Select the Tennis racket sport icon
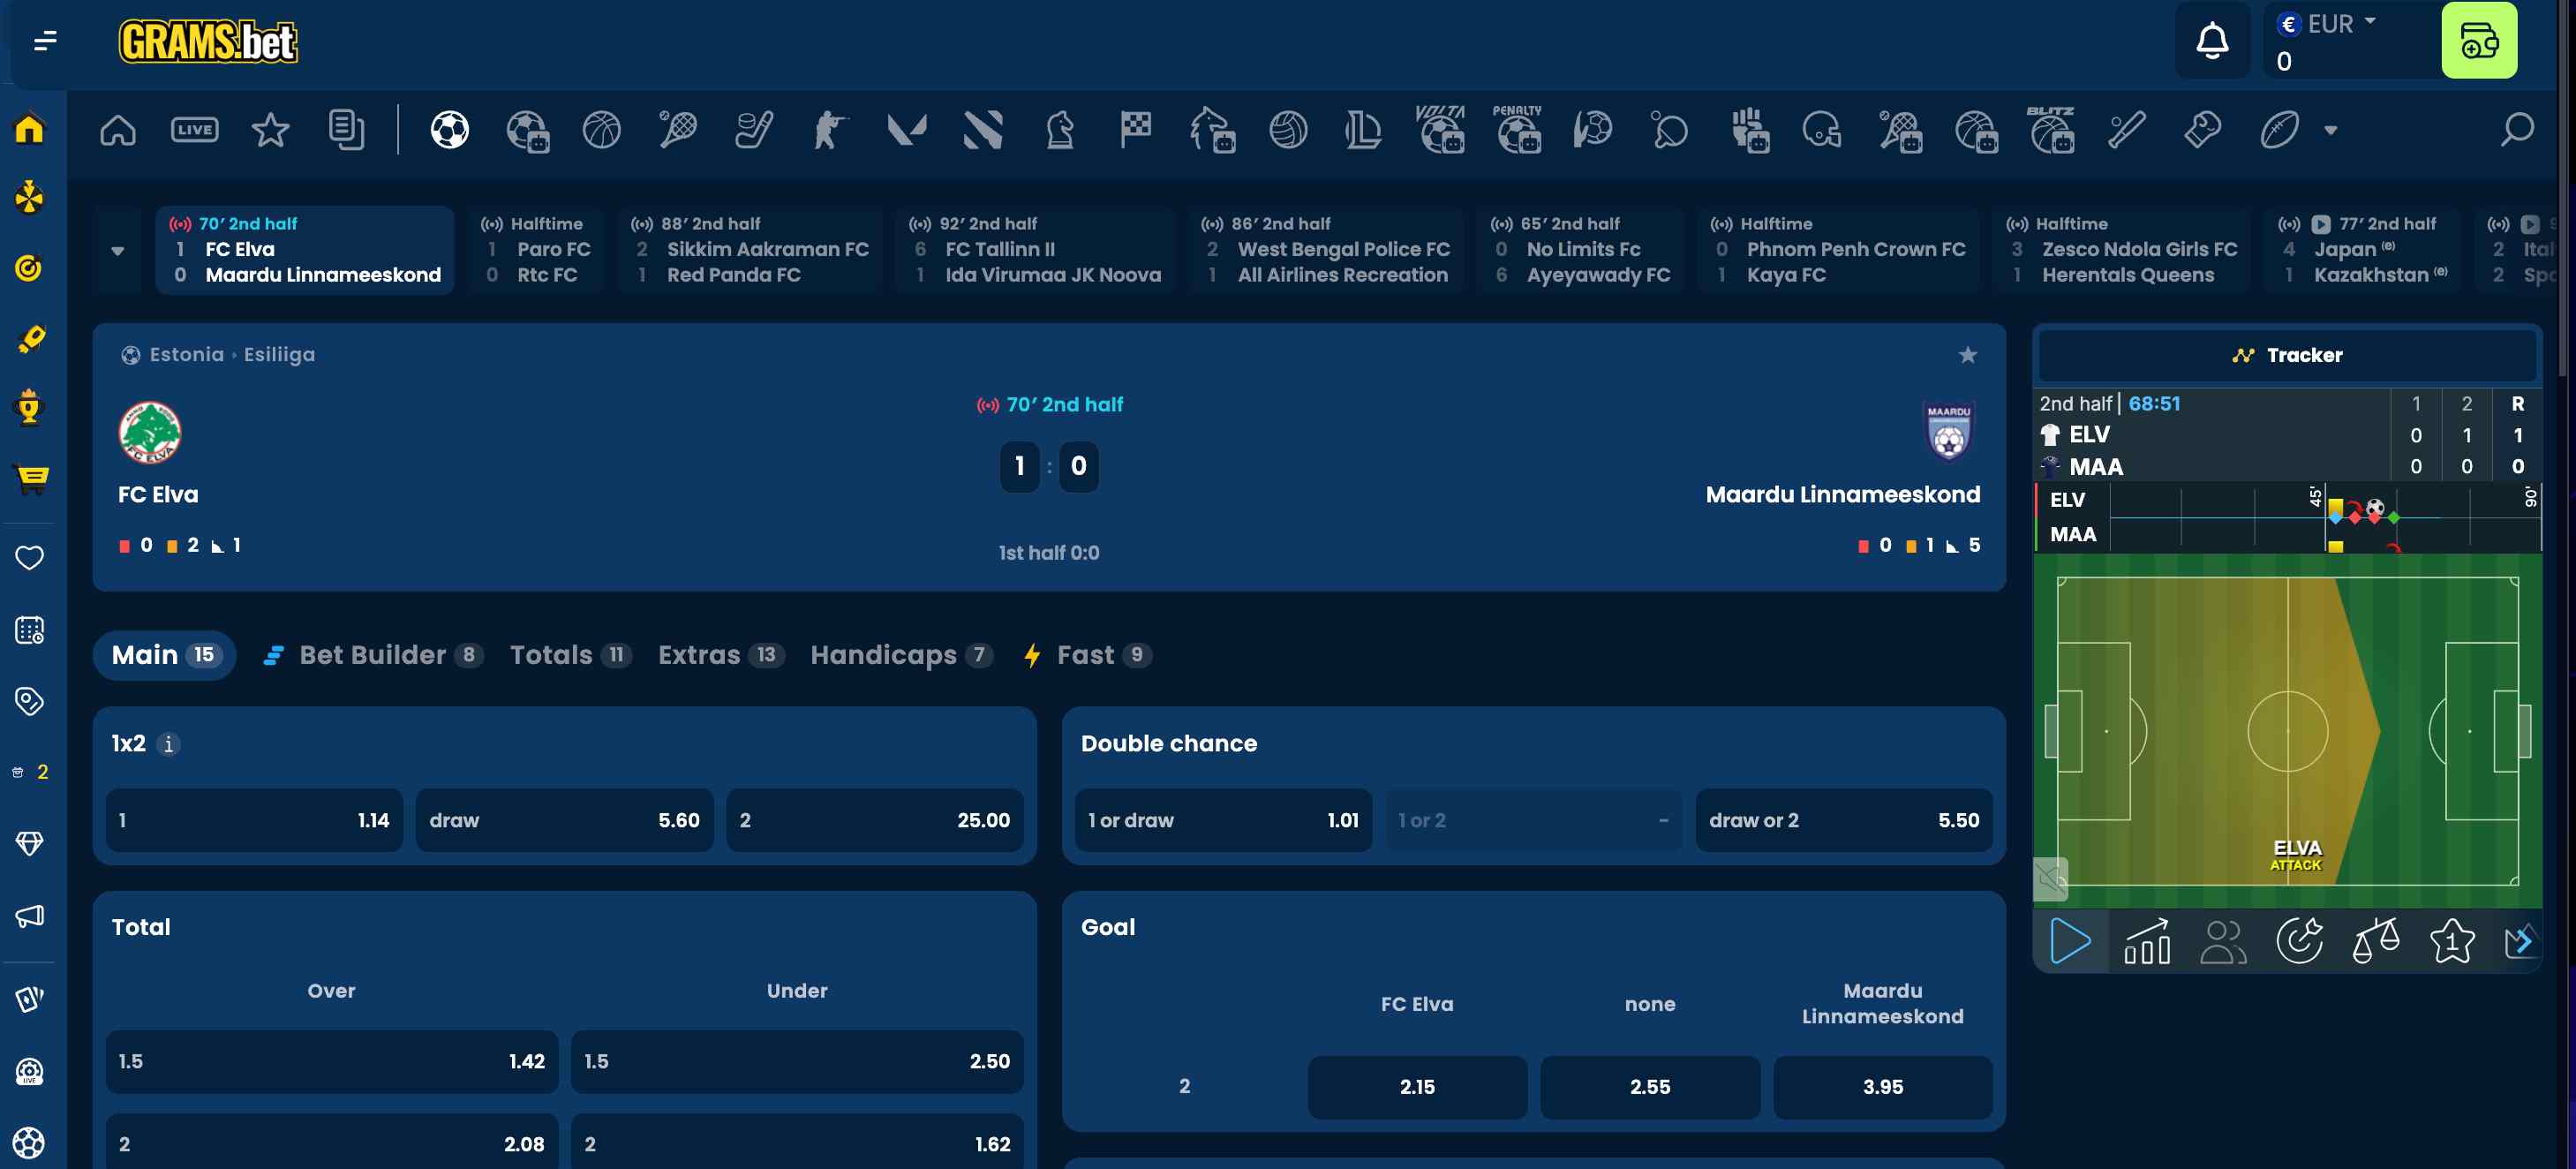Screen dimensions: 2576x1169 [677, 130]
